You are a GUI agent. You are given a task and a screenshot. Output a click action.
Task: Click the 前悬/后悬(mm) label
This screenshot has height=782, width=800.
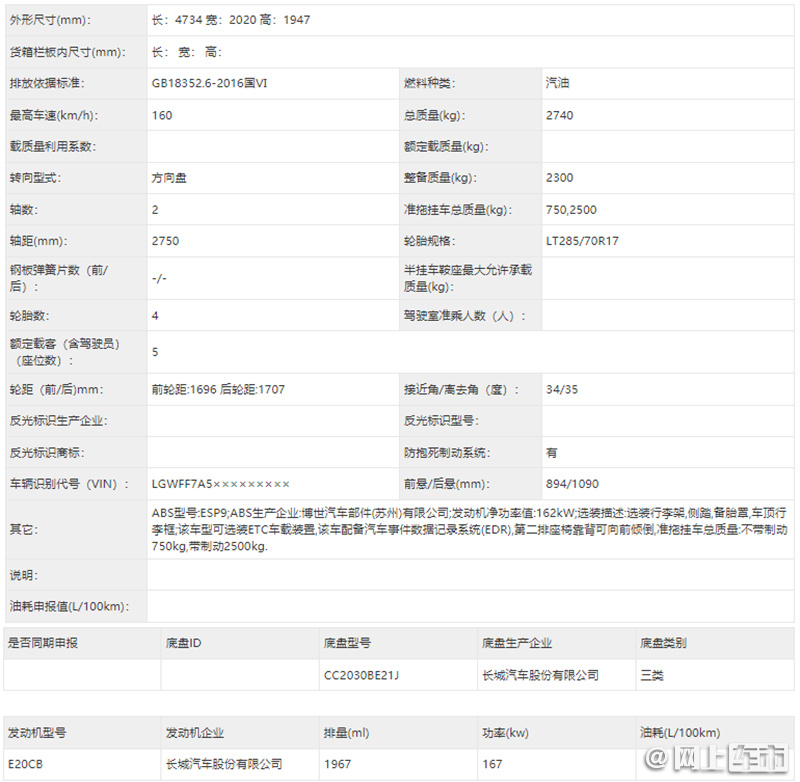click(446, 484)
